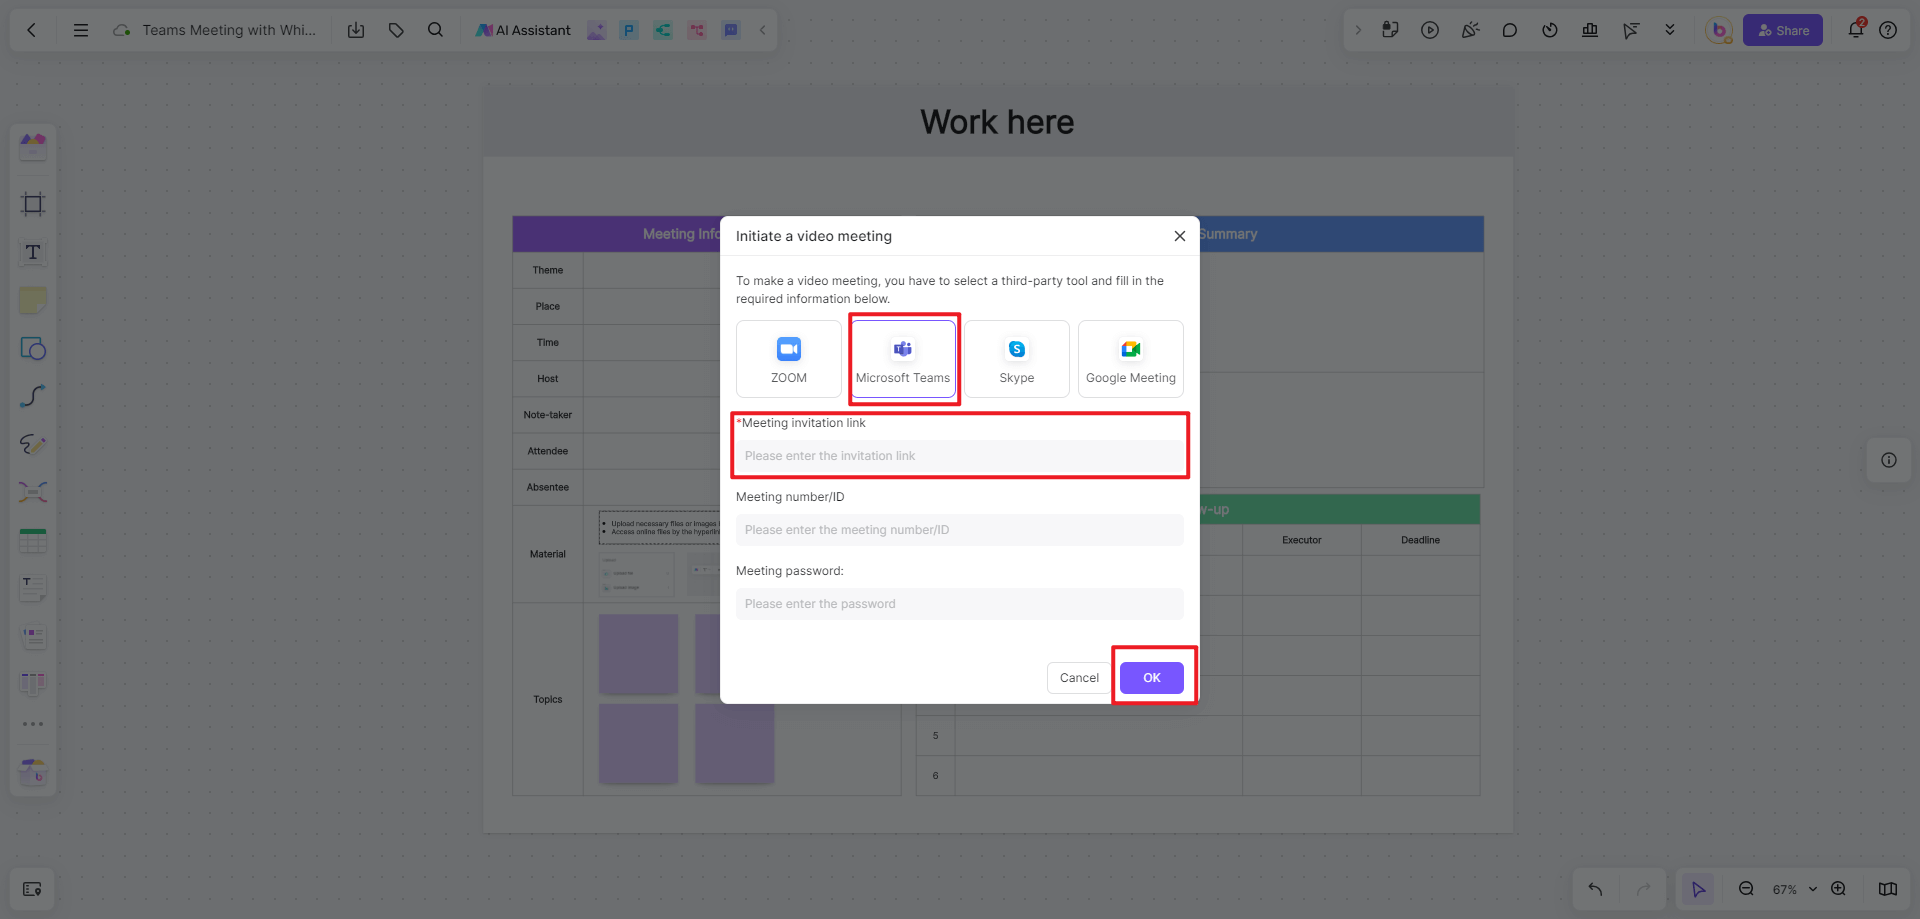This screenshot has width=1920, height=919.
Task: Zoom in with the plus magnifier
Action: pos(1838,889)
